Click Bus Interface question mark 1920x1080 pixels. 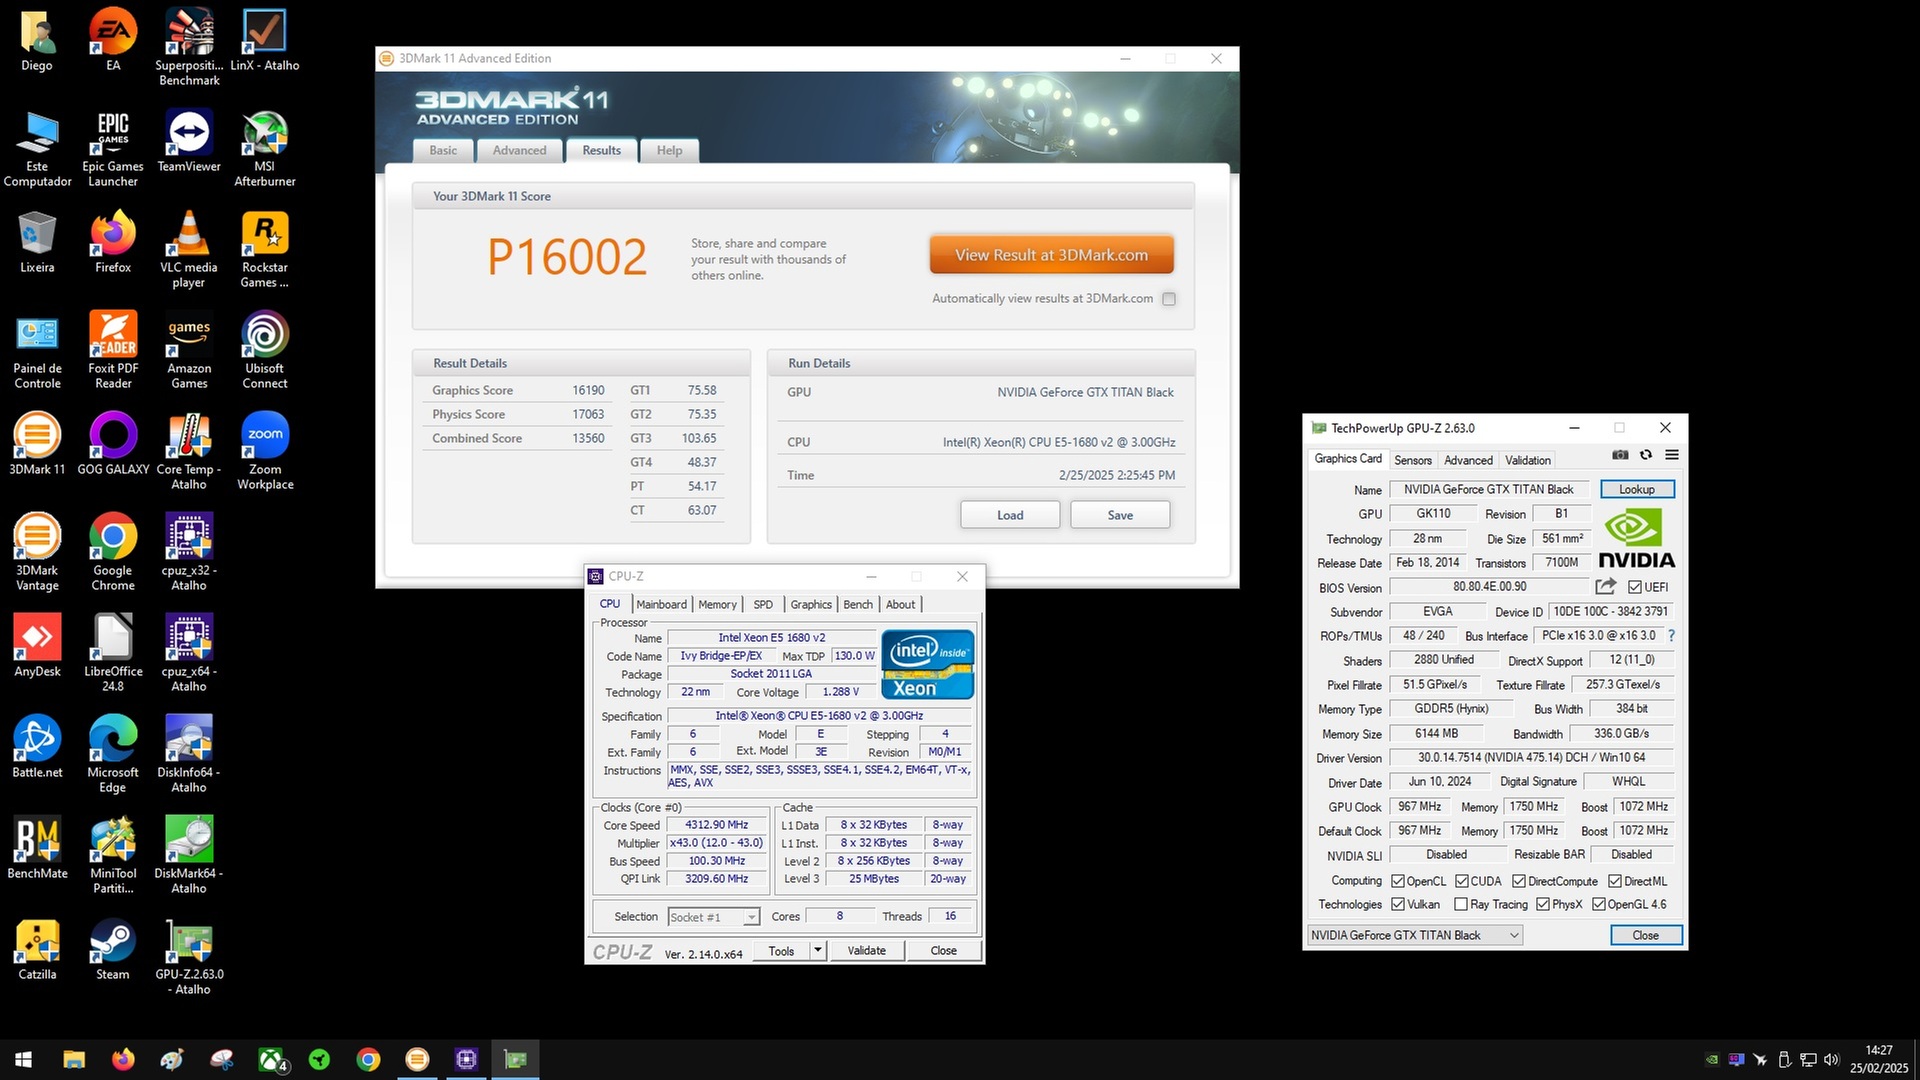(x=1671, y=635)
